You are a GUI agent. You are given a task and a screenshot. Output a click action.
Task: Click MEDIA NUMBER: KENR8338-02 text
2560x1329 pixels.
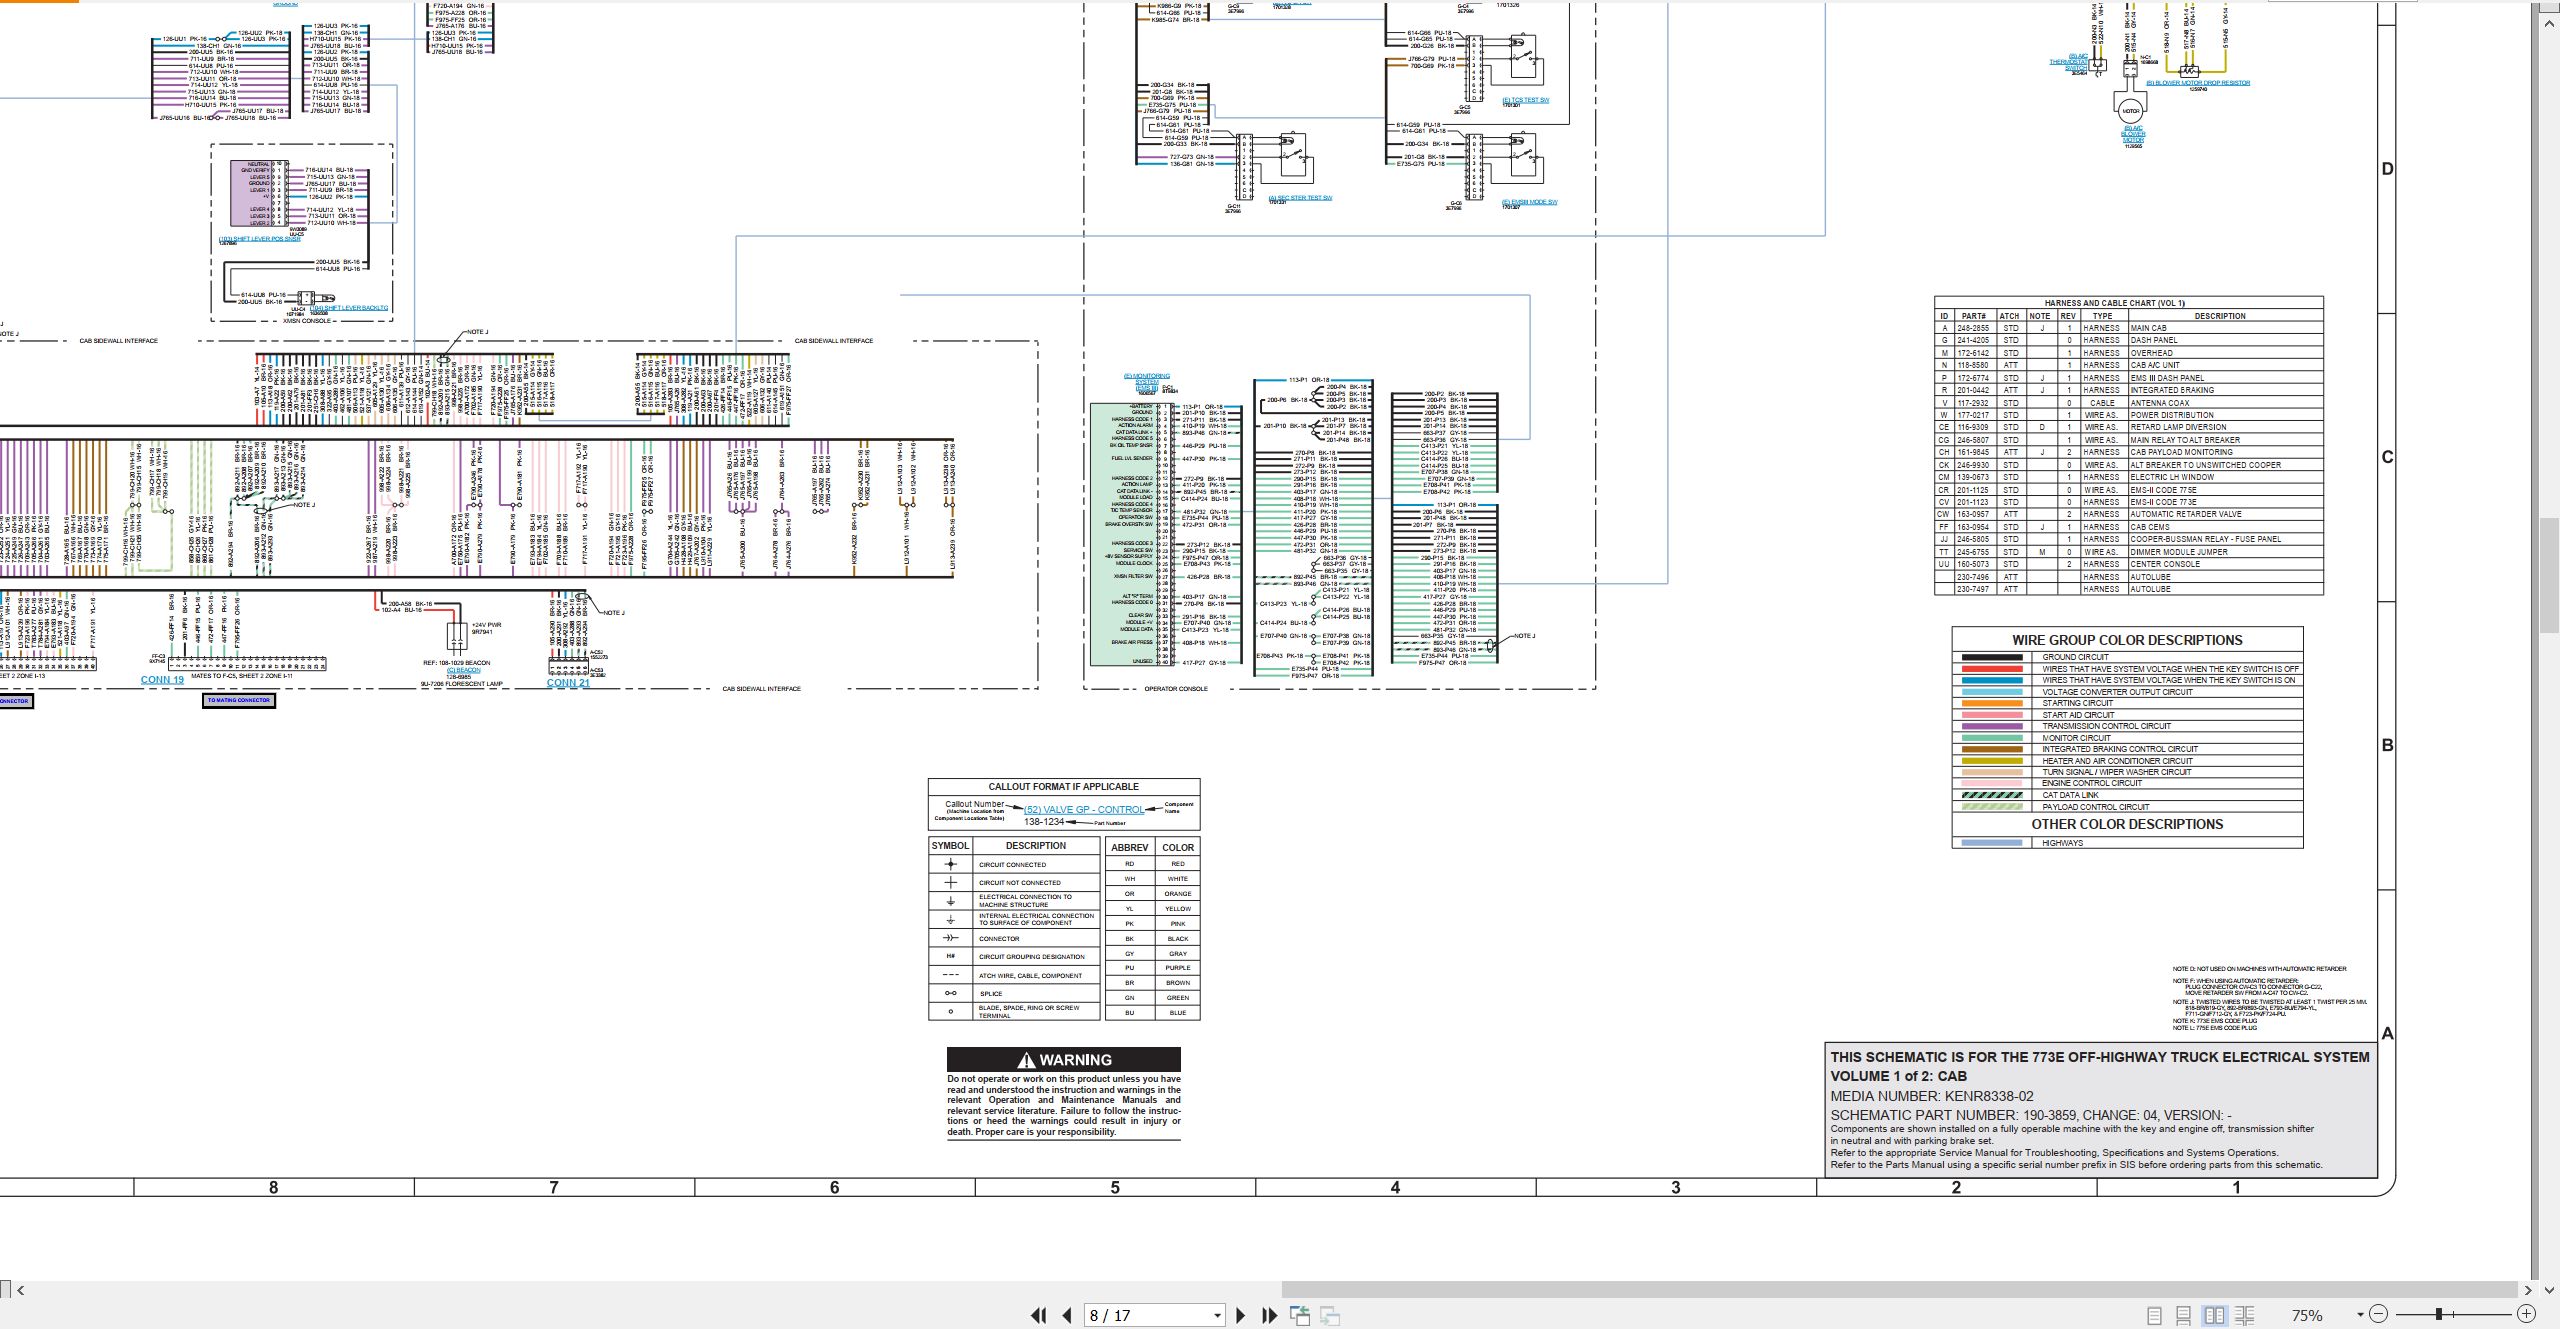coord(1932,1096)
